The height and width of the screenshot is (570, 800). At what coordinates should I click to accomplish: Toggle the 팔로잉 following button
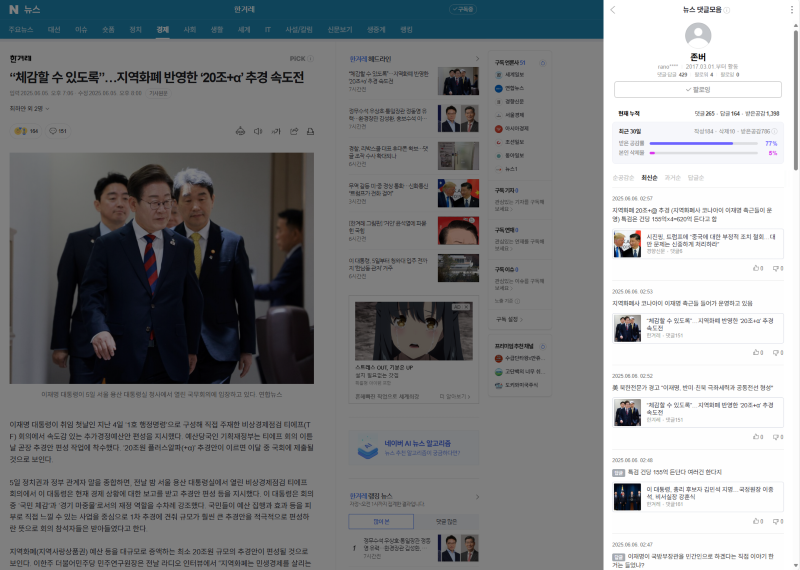coord(697,89)
